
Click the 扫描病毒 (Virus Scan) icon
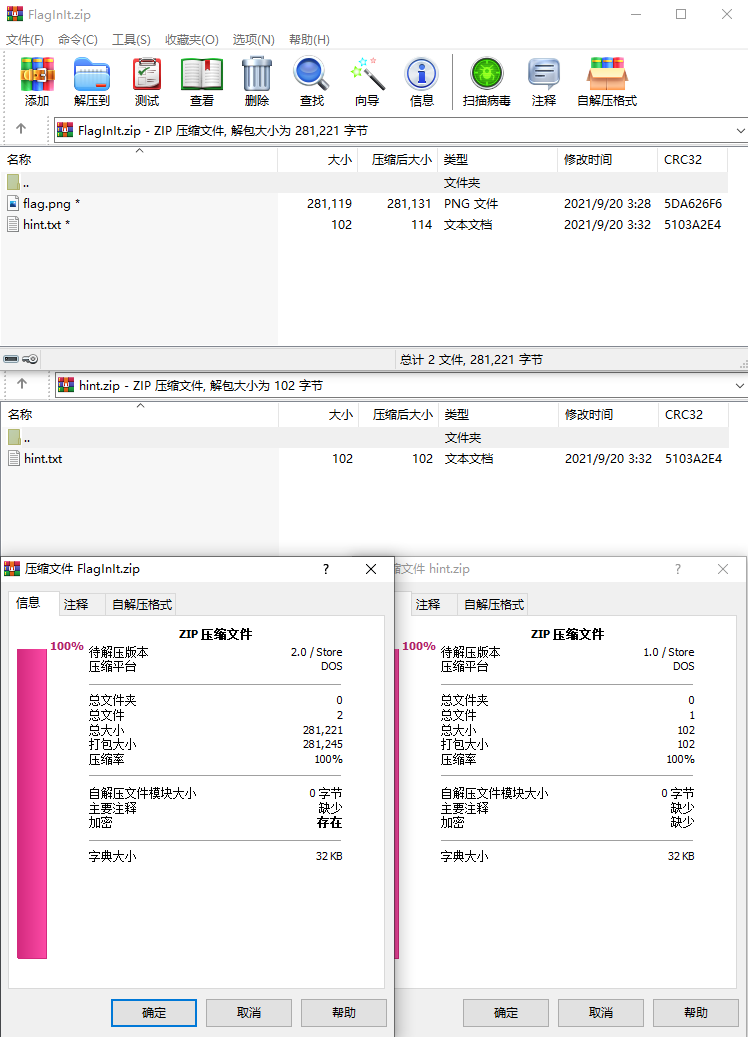[487, 81]
